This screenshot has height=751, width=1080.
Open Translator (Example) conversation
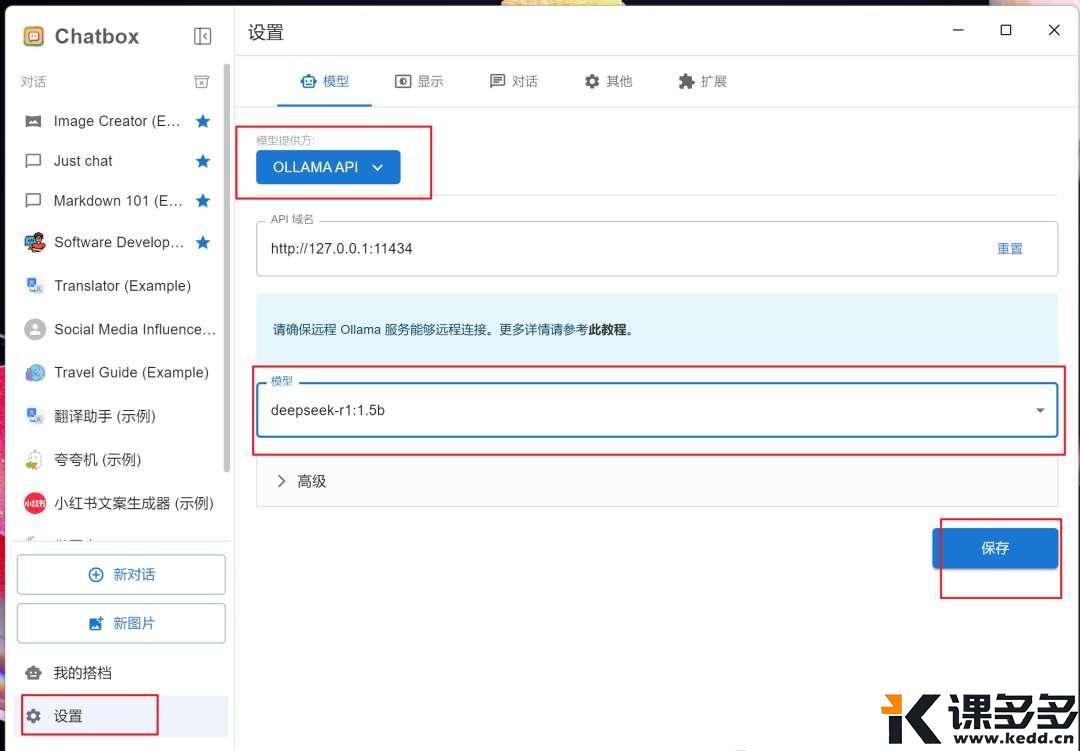tap(120, 286)
